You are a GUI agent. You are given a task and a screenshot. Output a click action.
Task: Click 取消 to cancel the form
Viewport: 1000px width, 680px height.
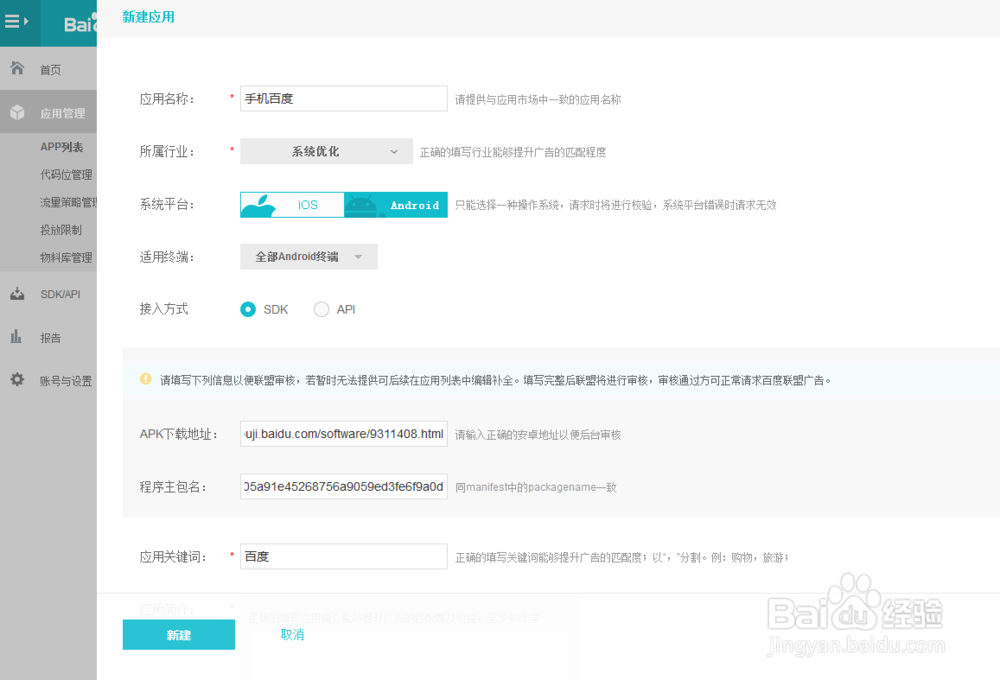292,634
